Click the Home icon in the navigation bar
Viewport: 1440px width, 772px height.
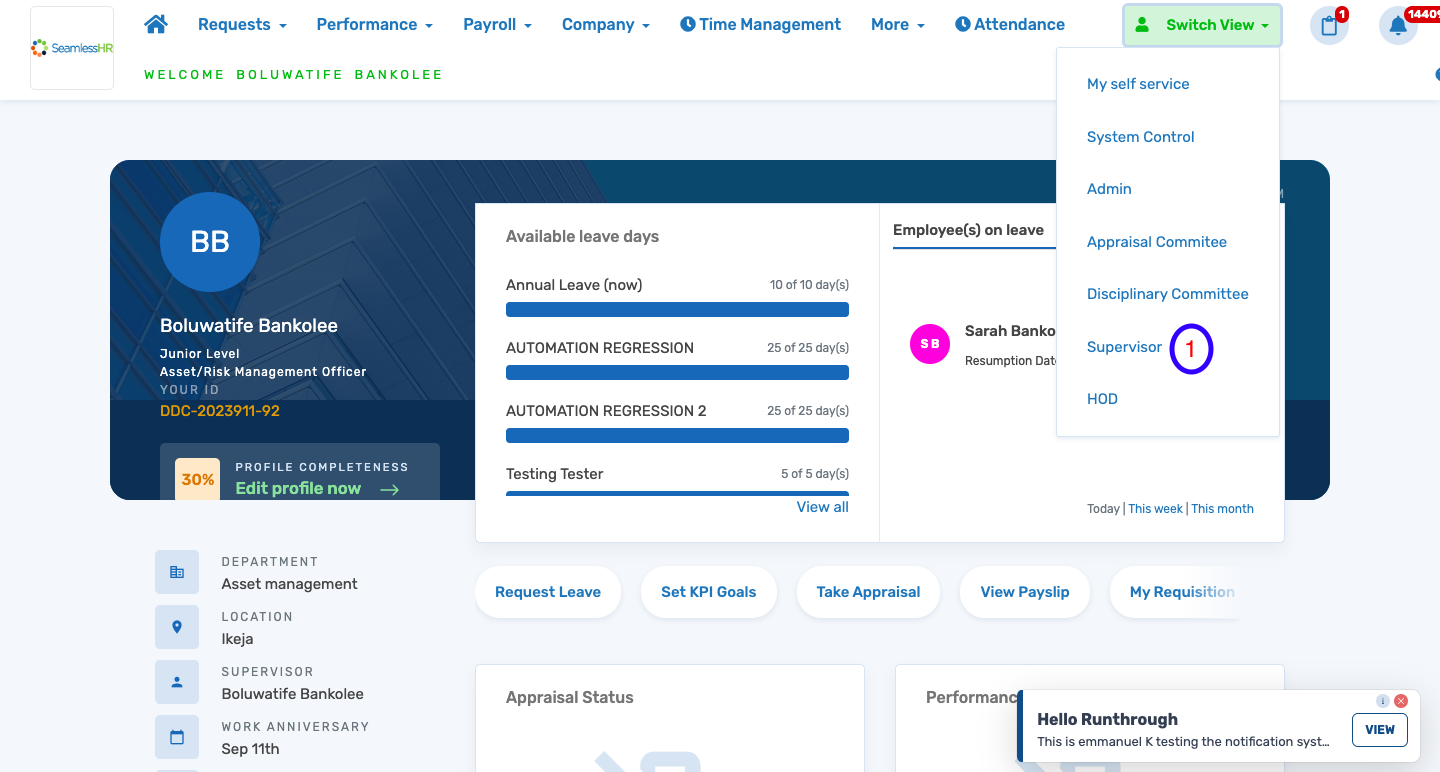coord(156,24)
